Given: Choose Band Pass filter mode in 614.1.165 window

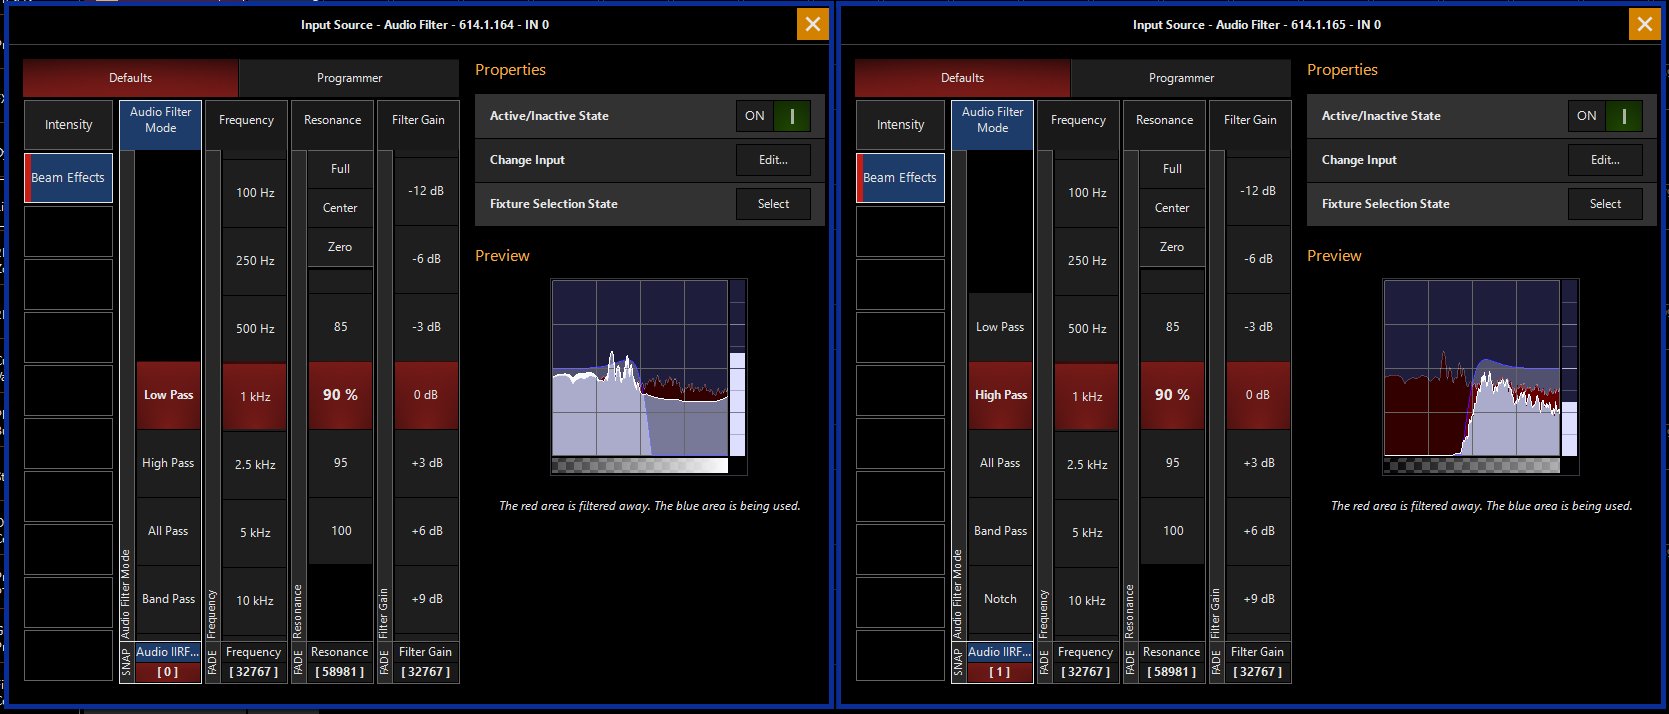Looking at the screenshot, I should pos(1000,531).
